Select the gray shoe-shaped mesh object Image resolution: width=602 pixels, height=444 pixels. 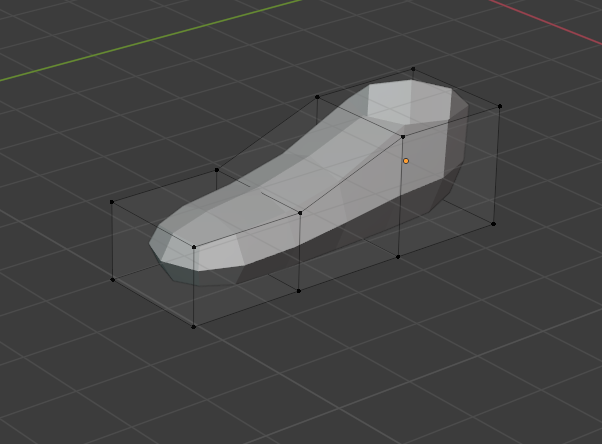(x=307, y=181)
